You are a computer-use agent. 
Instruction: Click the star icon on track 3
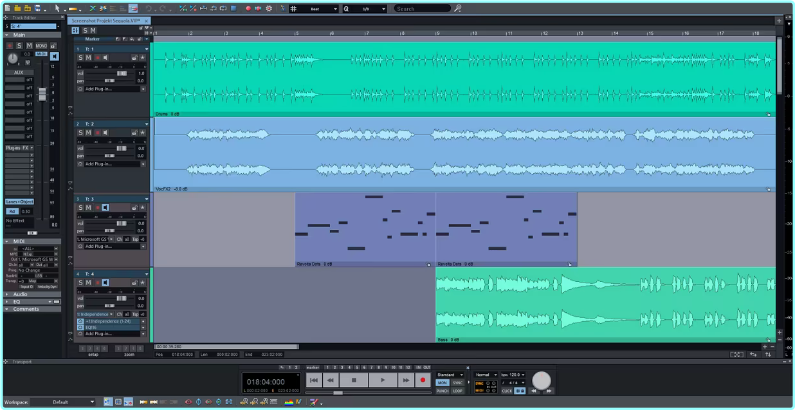click(142, 208)
